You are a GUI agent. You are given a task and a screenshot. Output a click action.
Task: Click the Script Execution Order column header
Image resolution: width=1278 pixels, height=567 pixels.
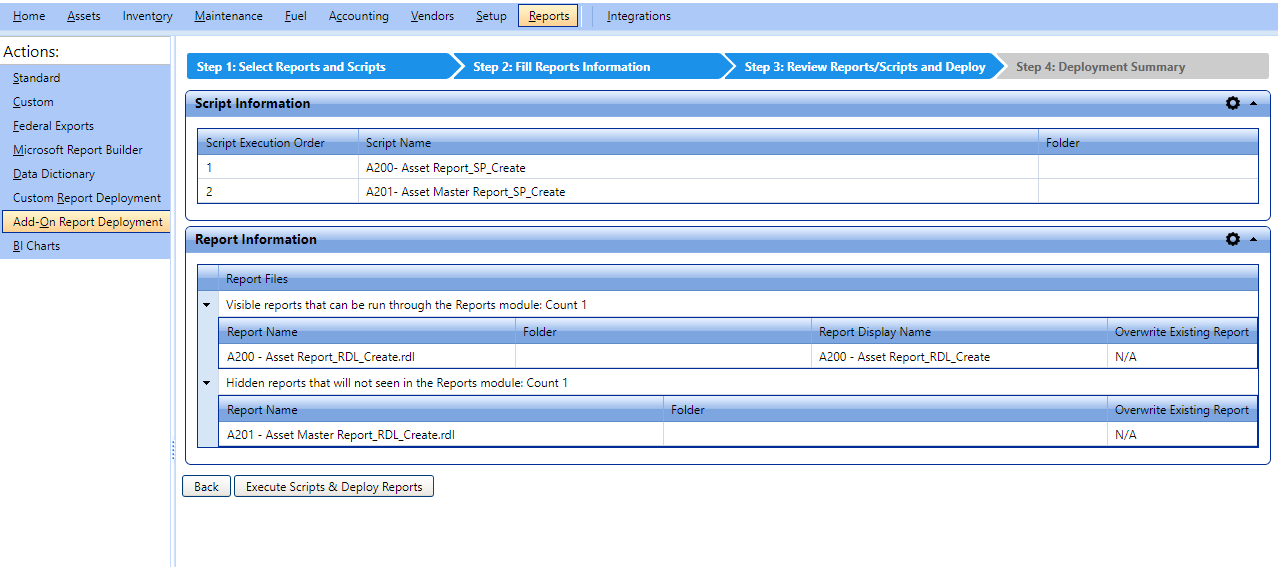(278, 143)
